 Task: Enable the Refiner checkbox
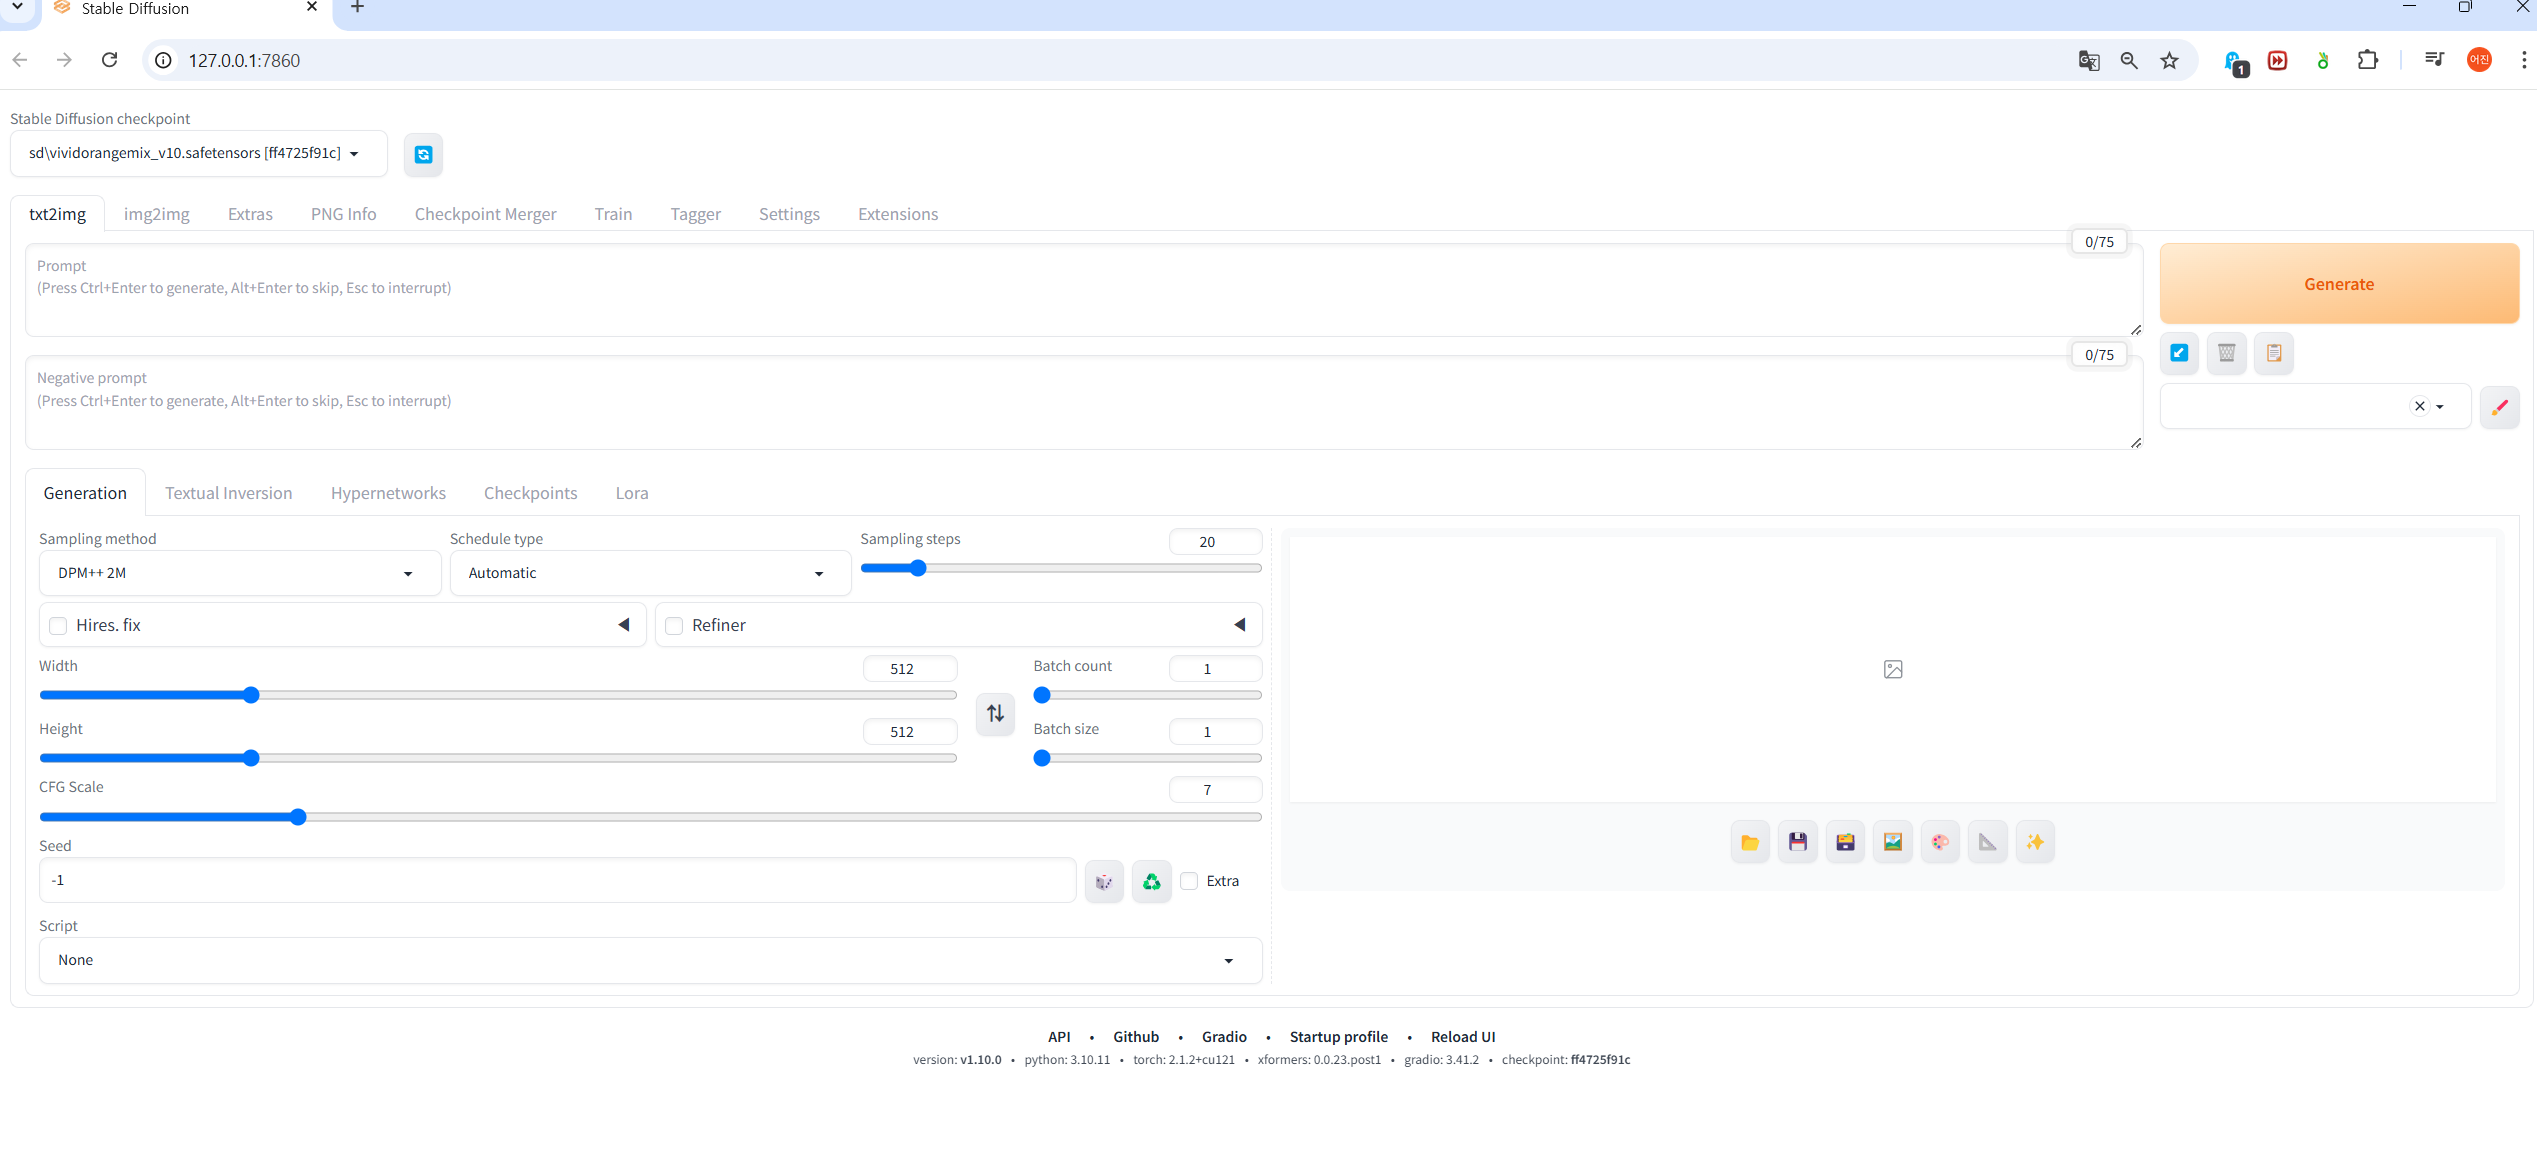(x=674, y=626)
